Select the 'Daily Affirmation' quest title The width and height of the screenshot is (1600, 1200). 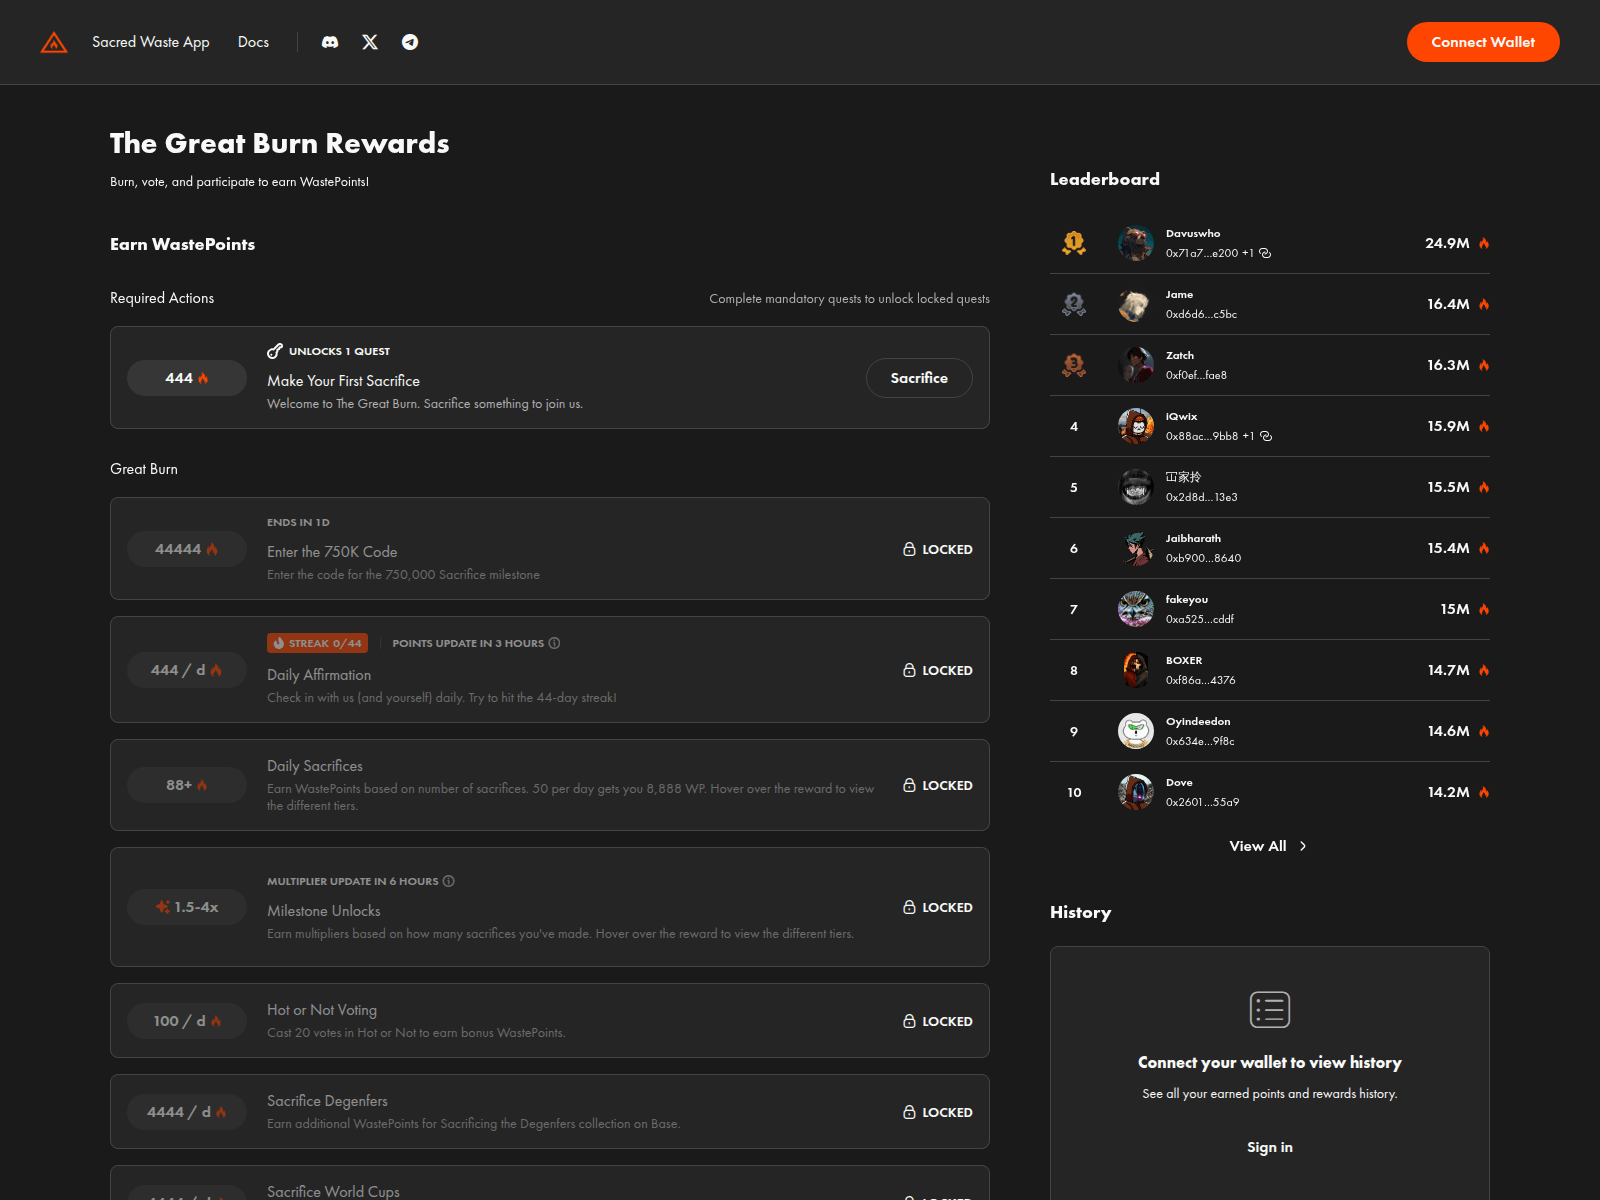click(319, 675)
